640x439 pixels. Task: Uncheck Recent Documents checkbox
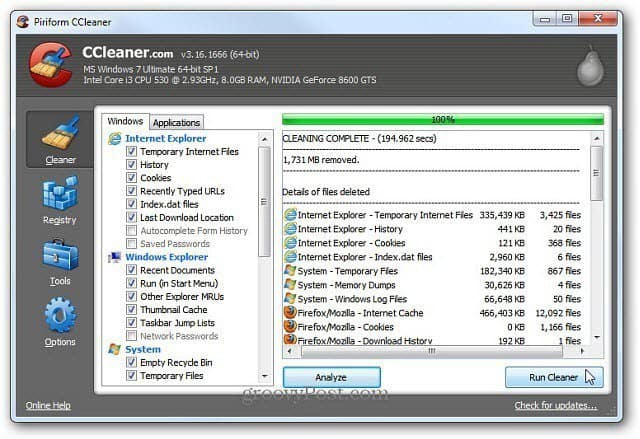[131, 270]
